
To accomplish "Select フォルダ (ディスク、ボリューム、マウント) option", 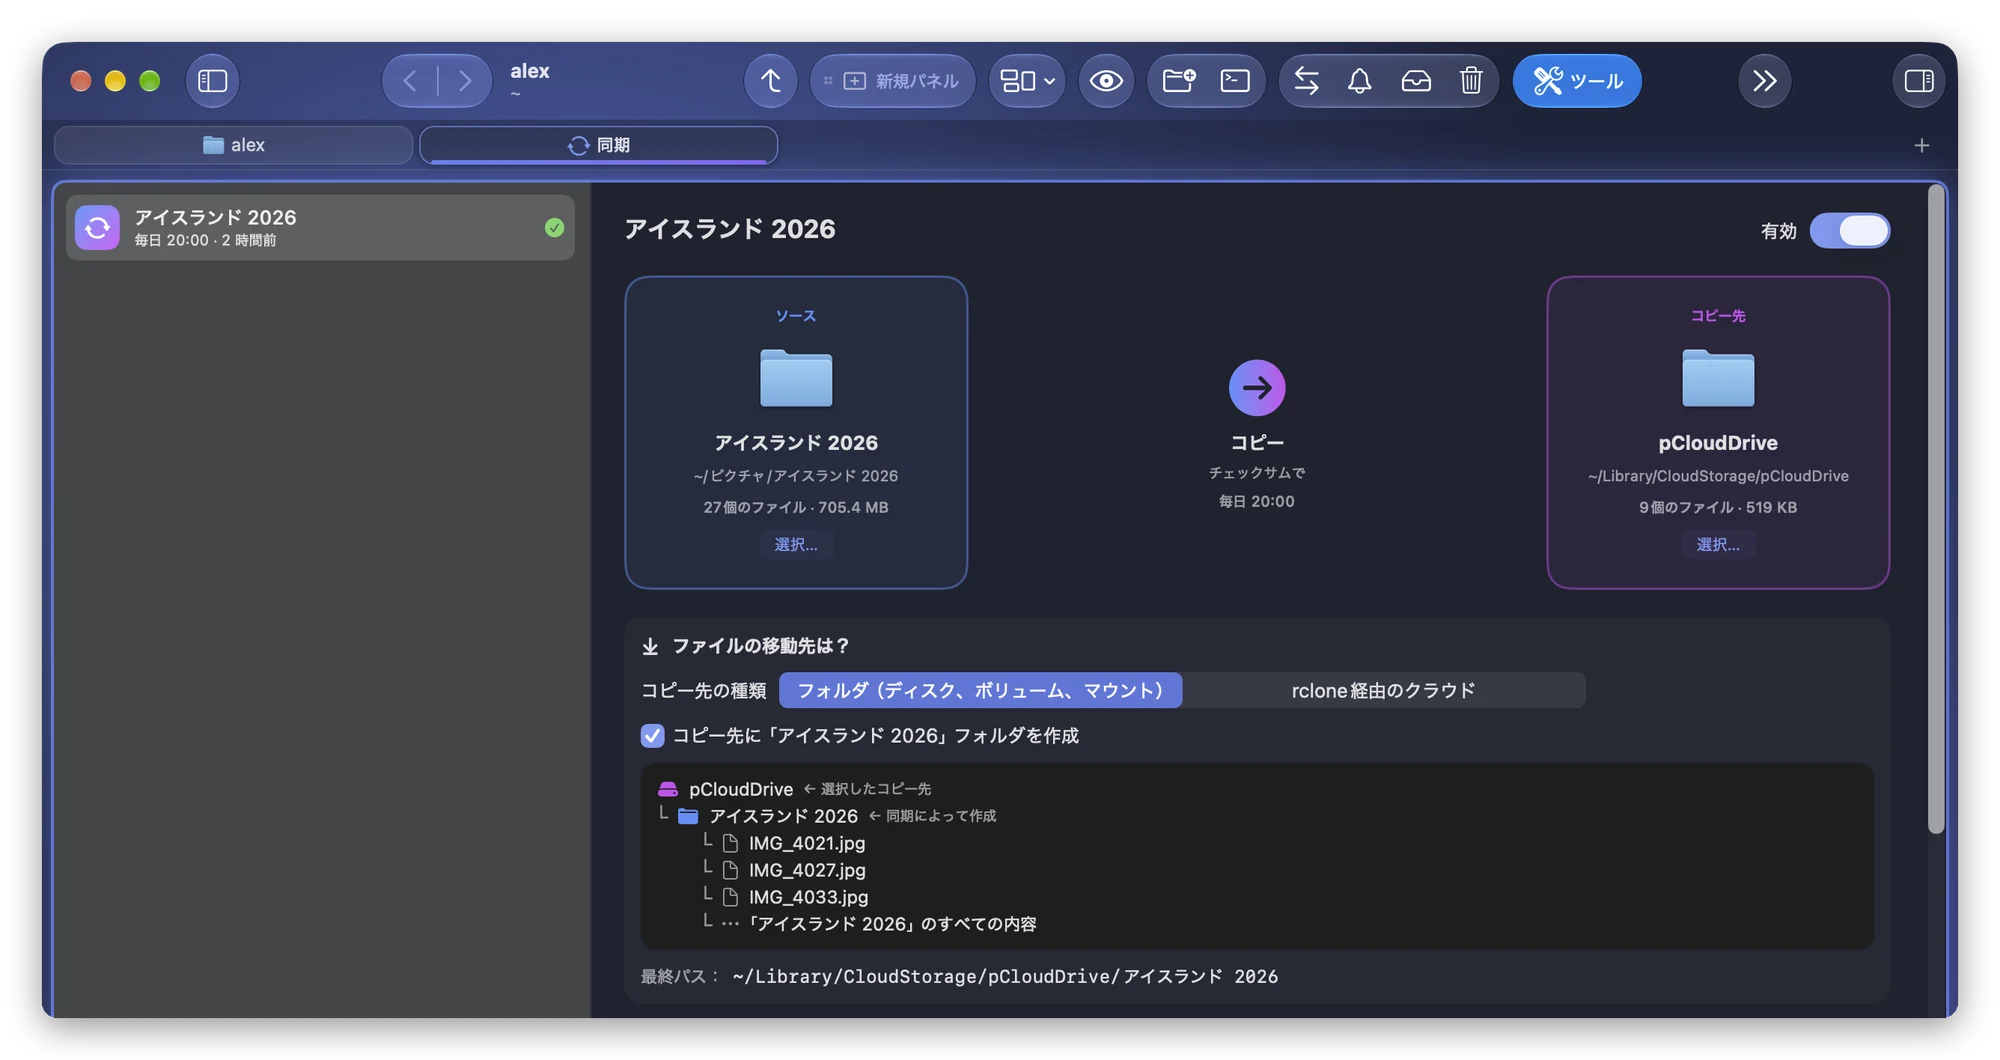I will [981, 691].
